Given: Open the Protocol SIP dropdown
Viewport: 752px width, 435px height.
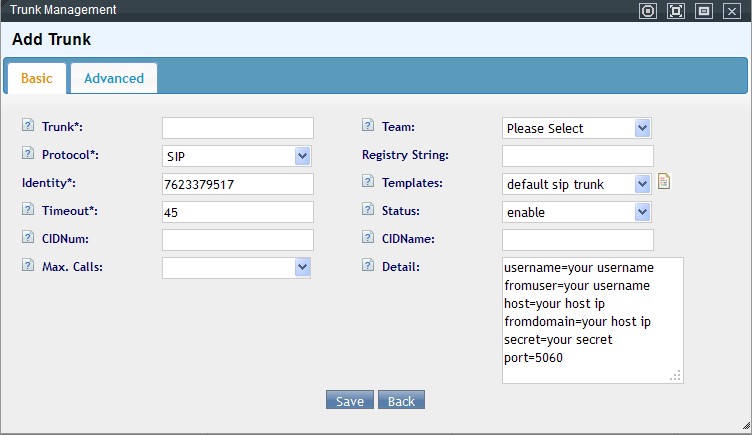Looking at the screenshot, I should point(237,156).
